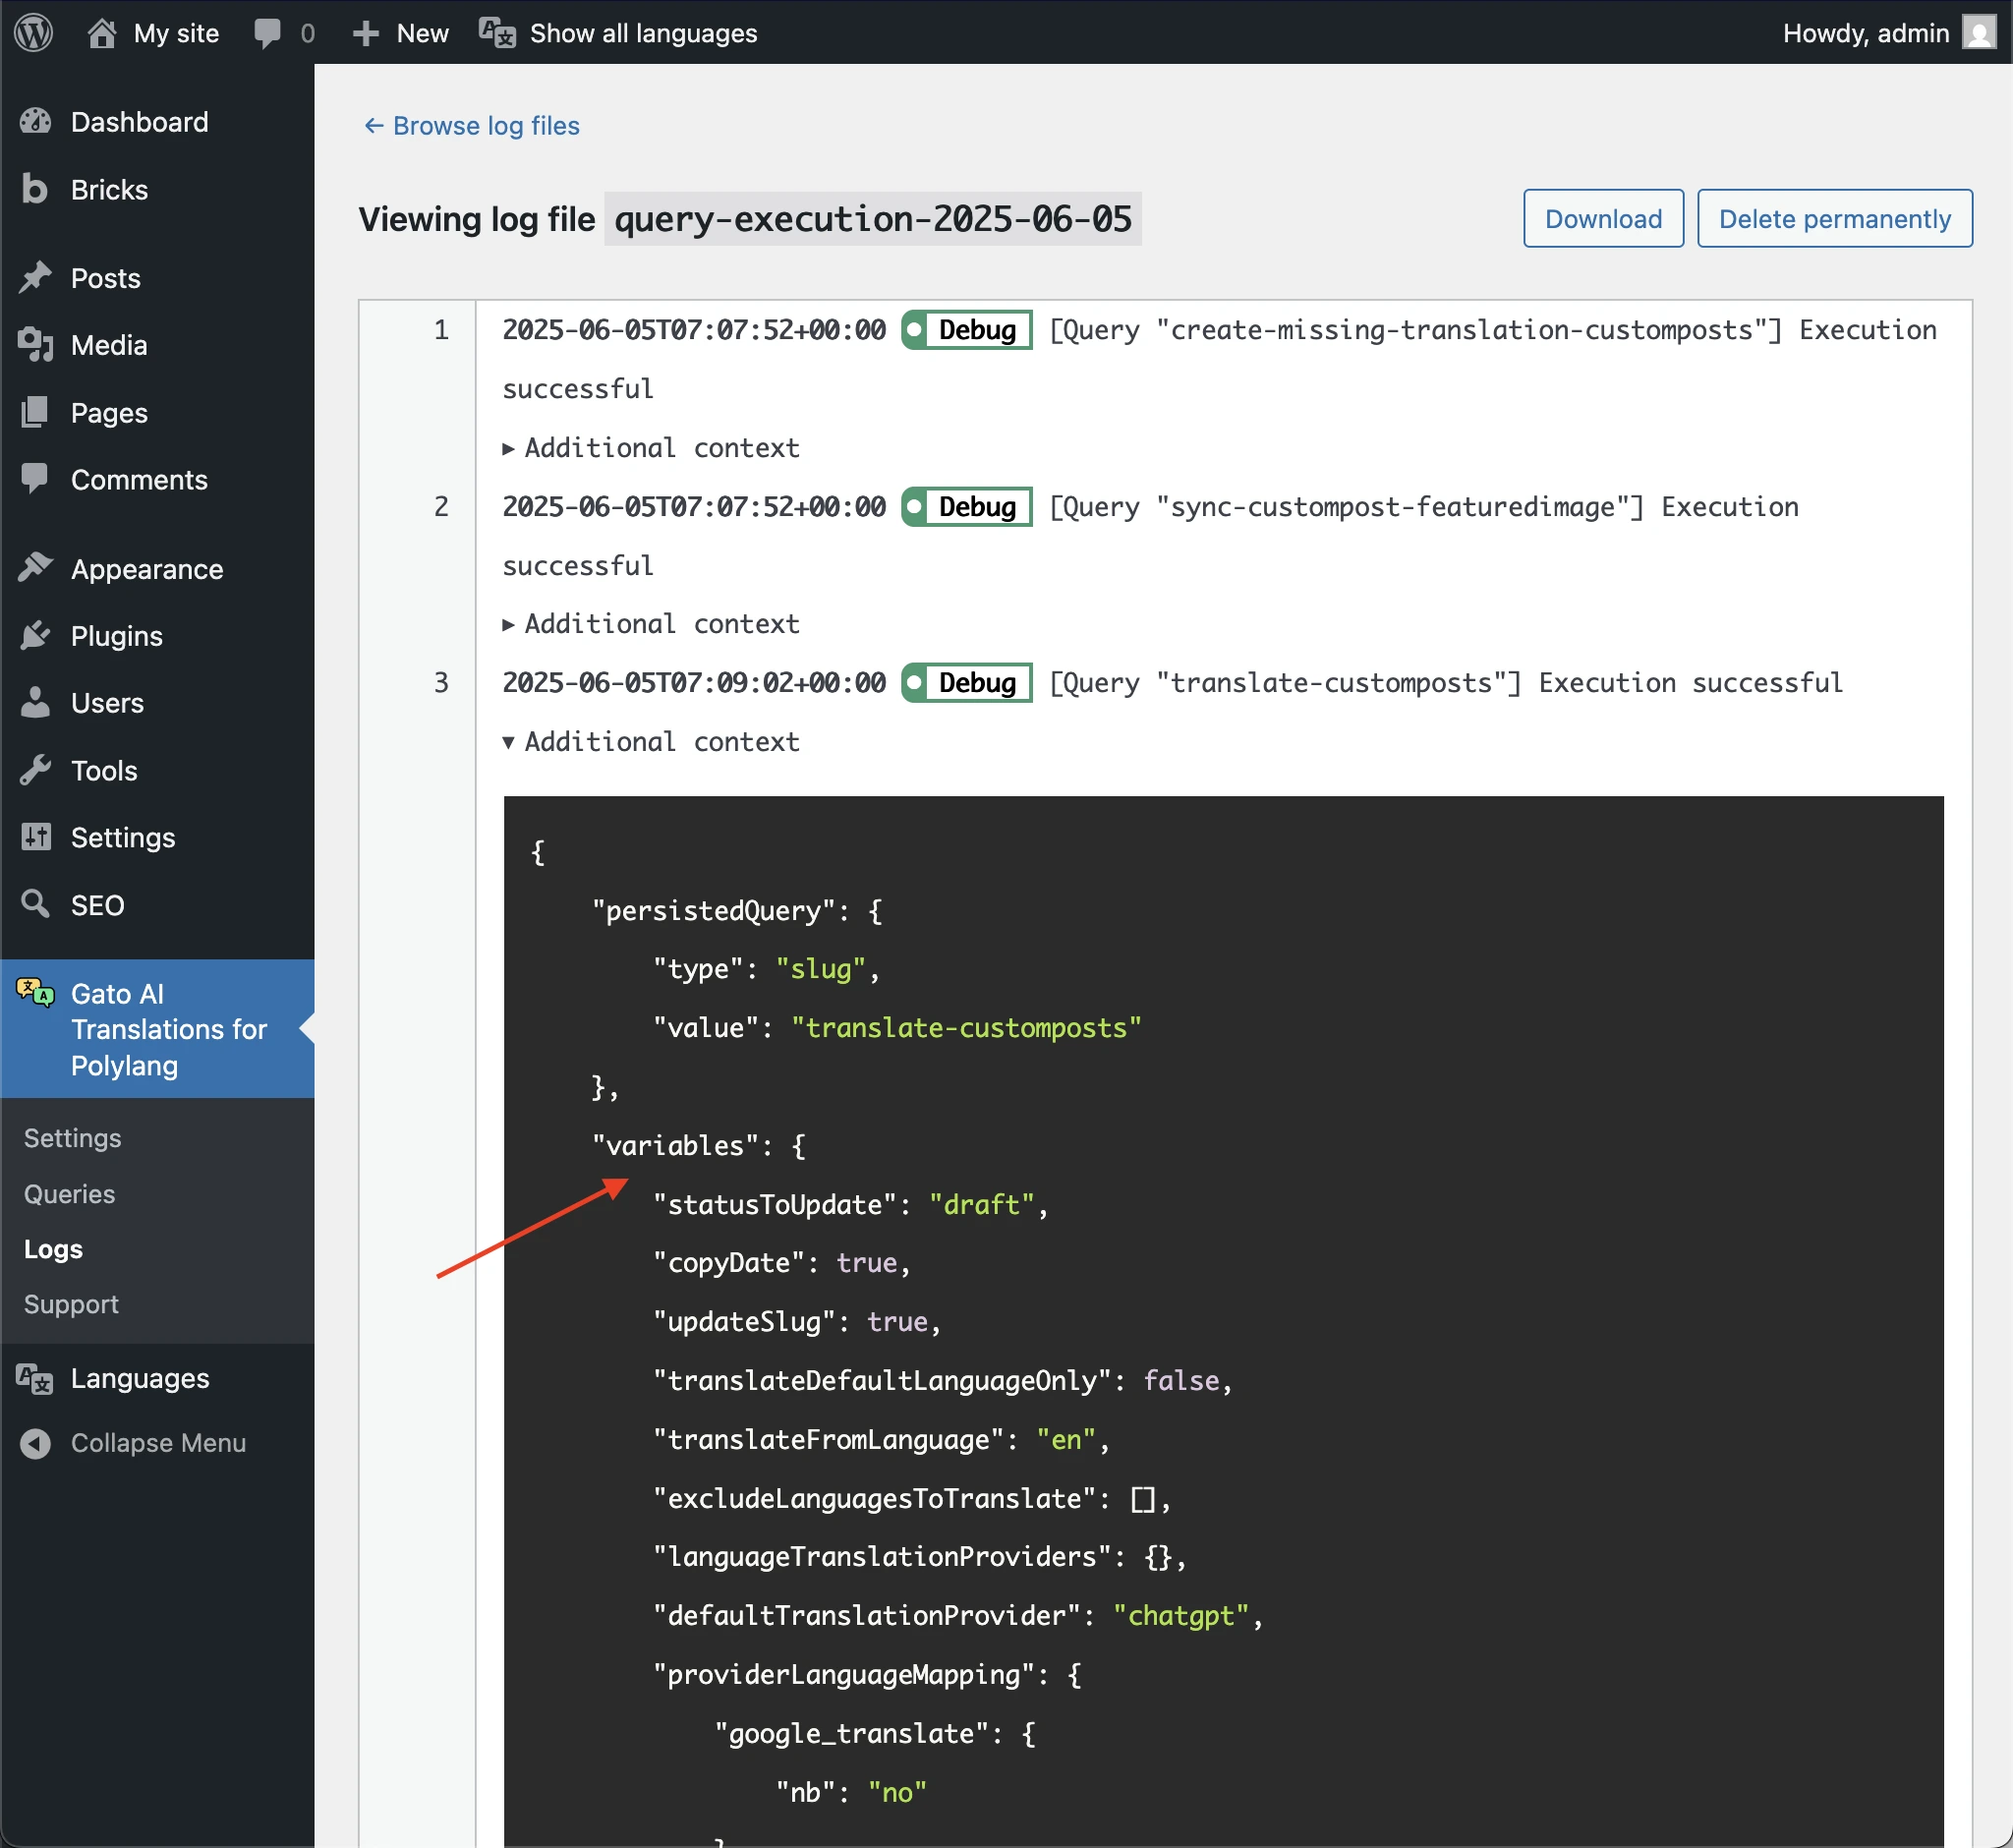Image resolution: width=2013 pixels, height=1848 pixels.
Task: Open the Comments section icon
Action: coord(36,479)
